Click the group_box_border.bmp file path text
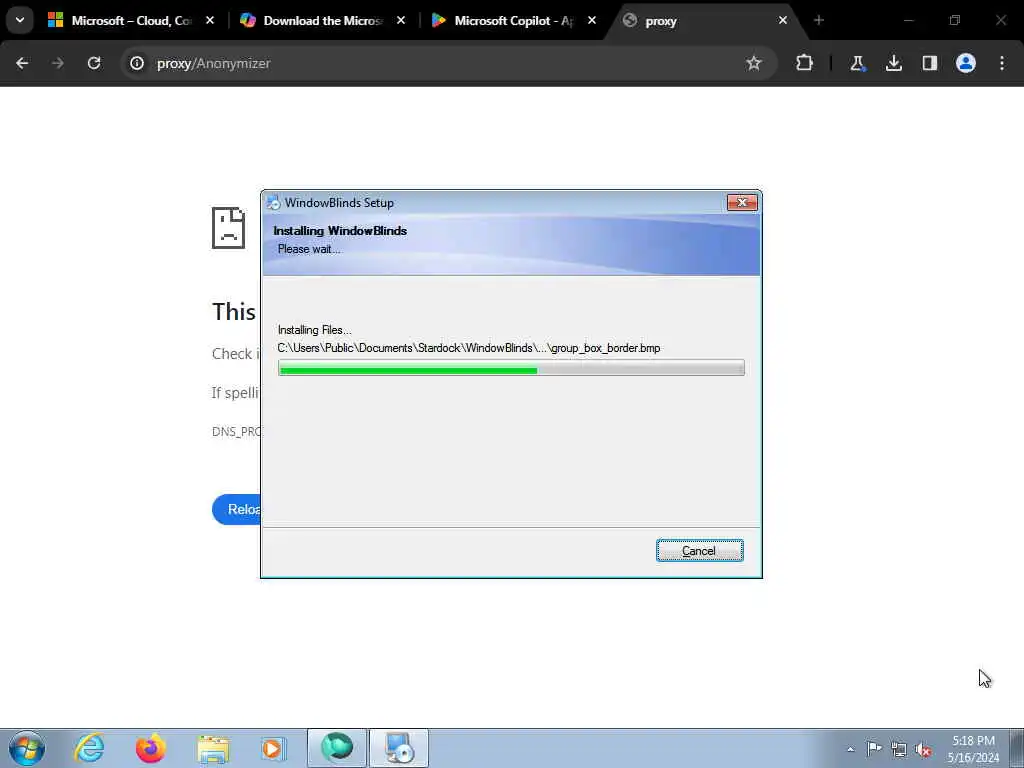 click(469, 348)
